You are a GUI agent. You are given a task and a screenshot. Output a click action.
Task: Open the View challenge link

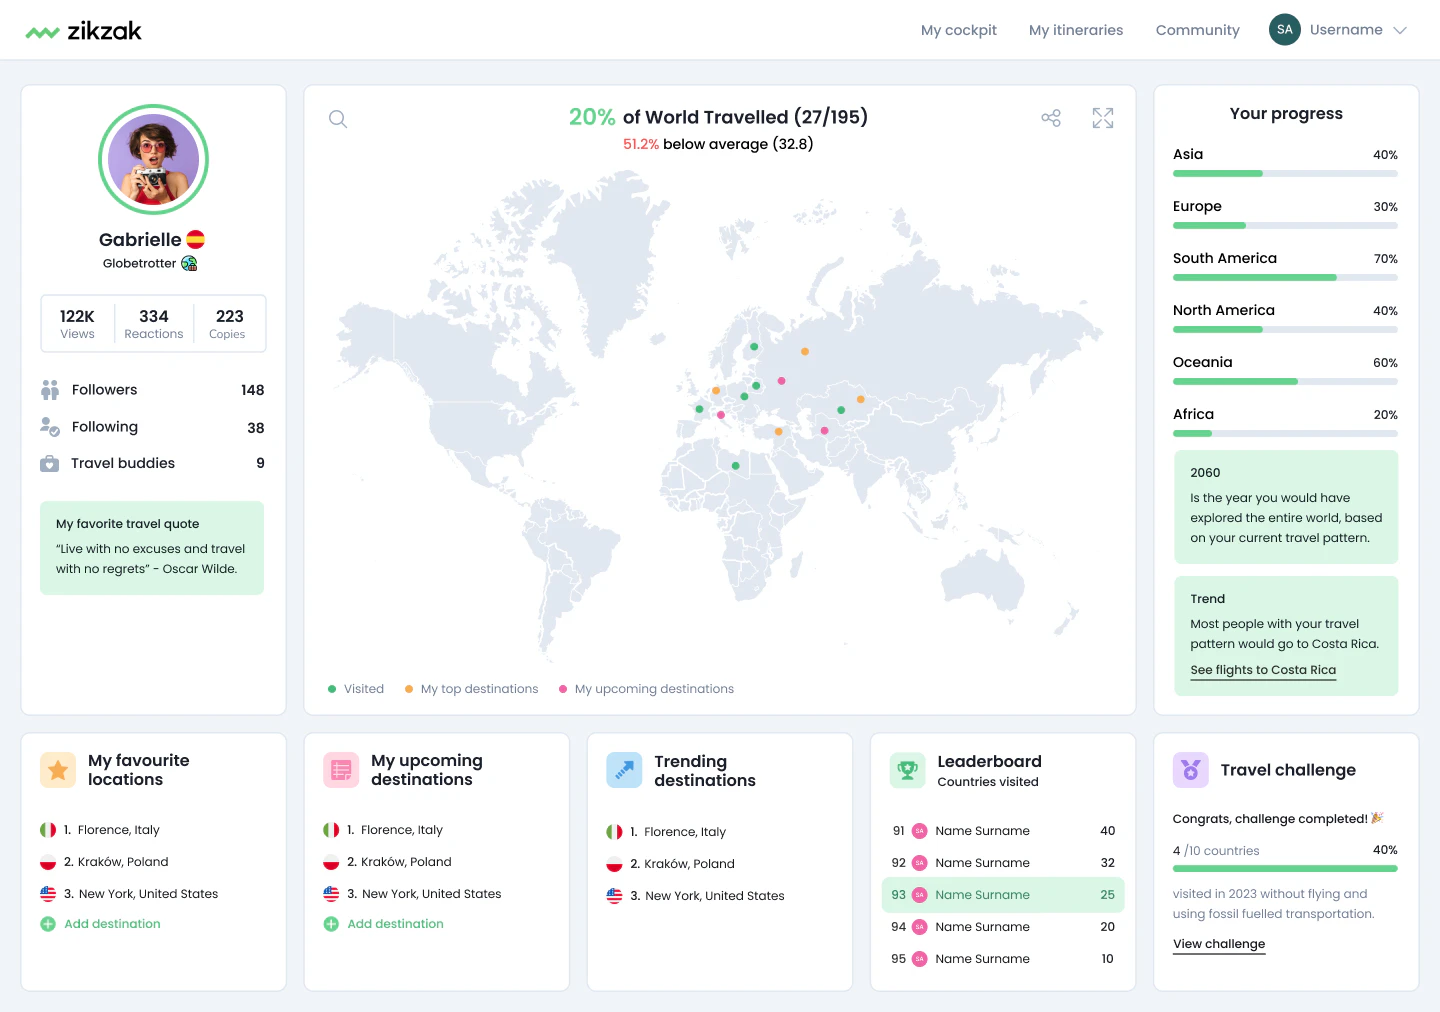[x=1219, y=944]
